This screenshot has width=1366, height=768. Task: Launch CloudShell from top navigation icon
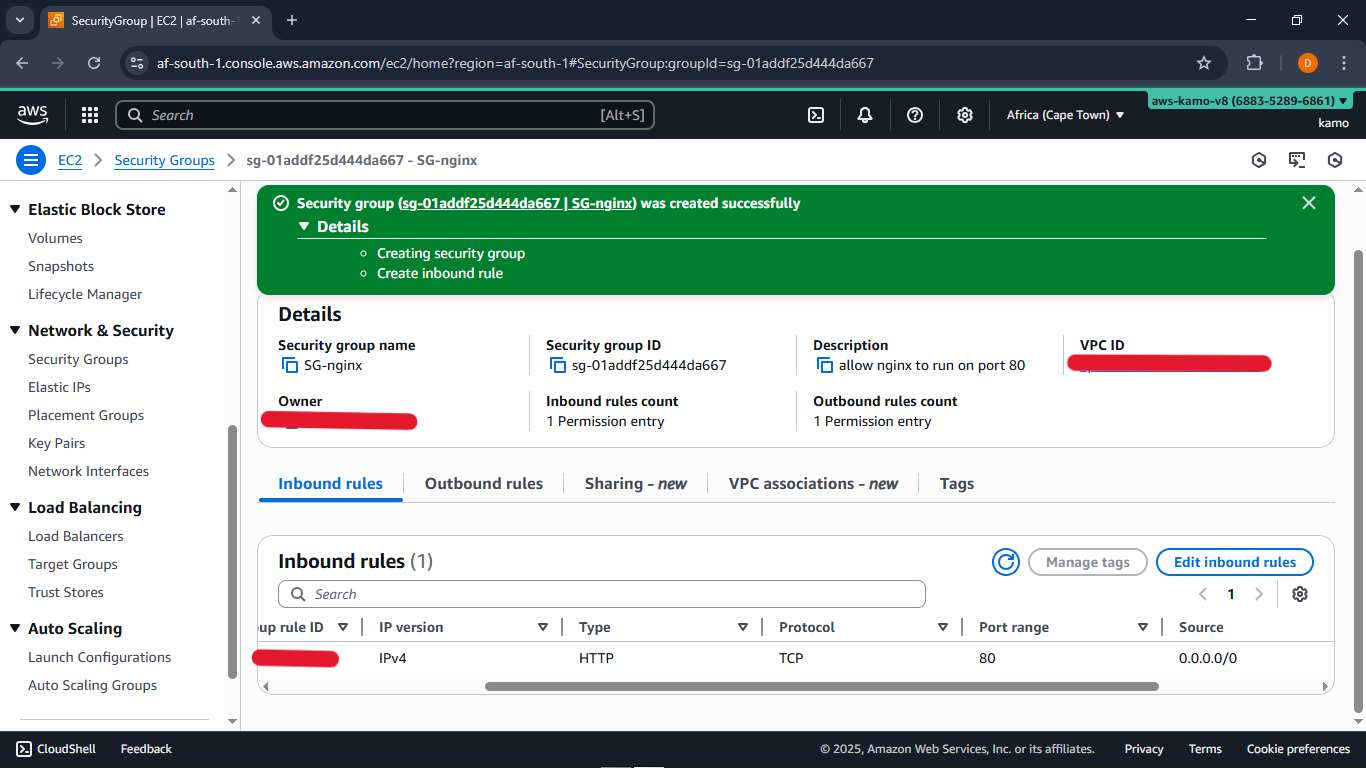pos(816,115)
